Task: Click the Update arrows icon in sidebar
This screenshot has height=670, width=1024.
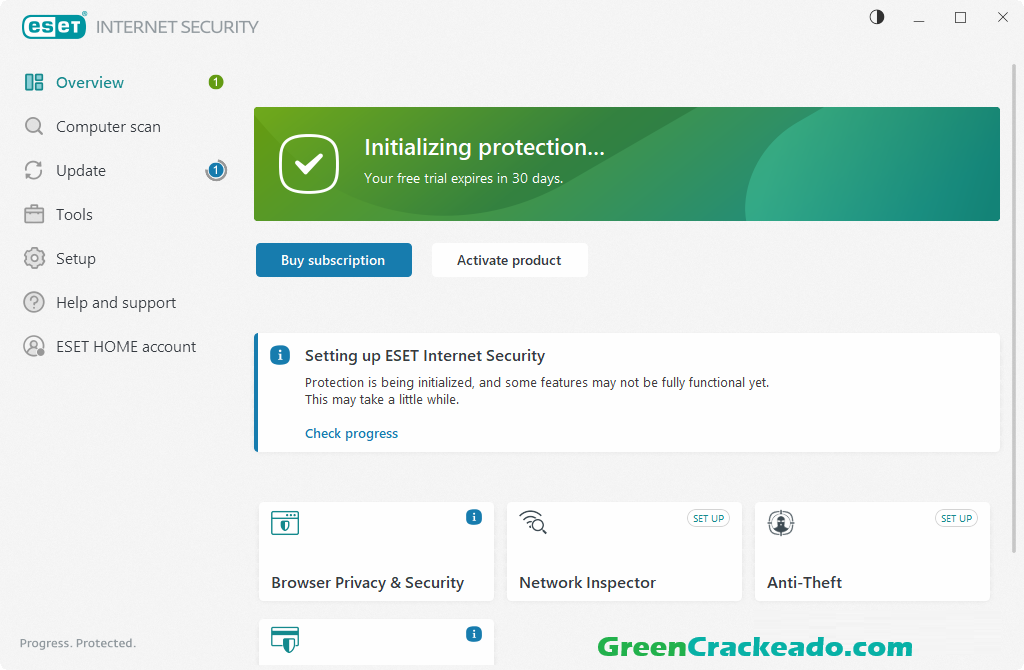Action: click(33, 170)
